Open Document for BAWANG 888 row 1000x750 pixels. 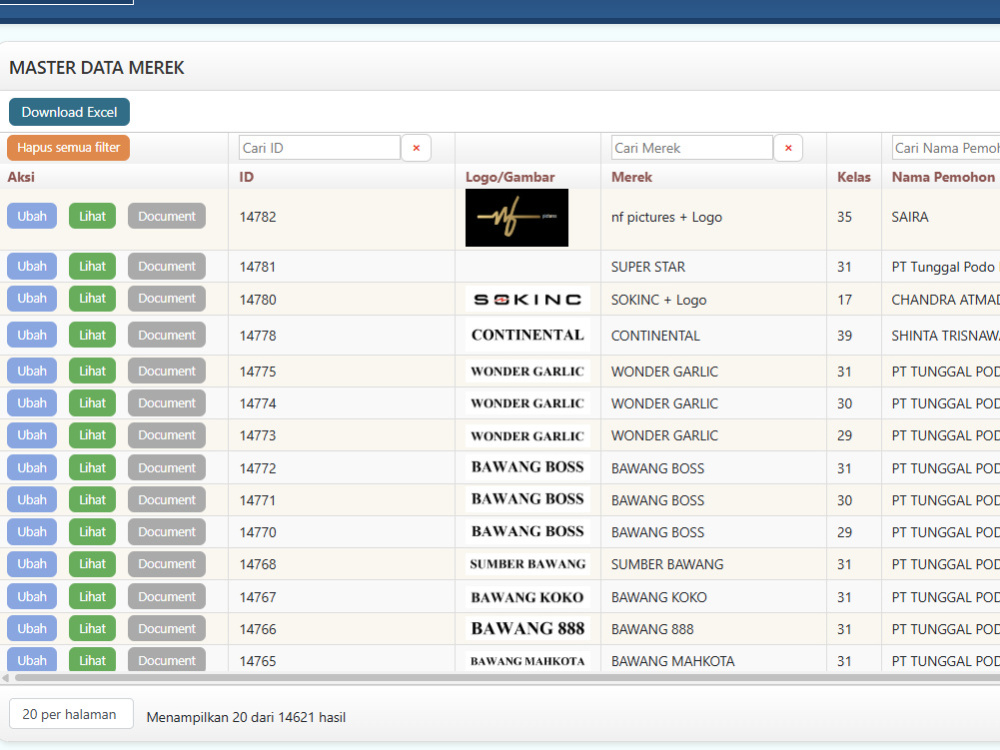pos(167,628)
